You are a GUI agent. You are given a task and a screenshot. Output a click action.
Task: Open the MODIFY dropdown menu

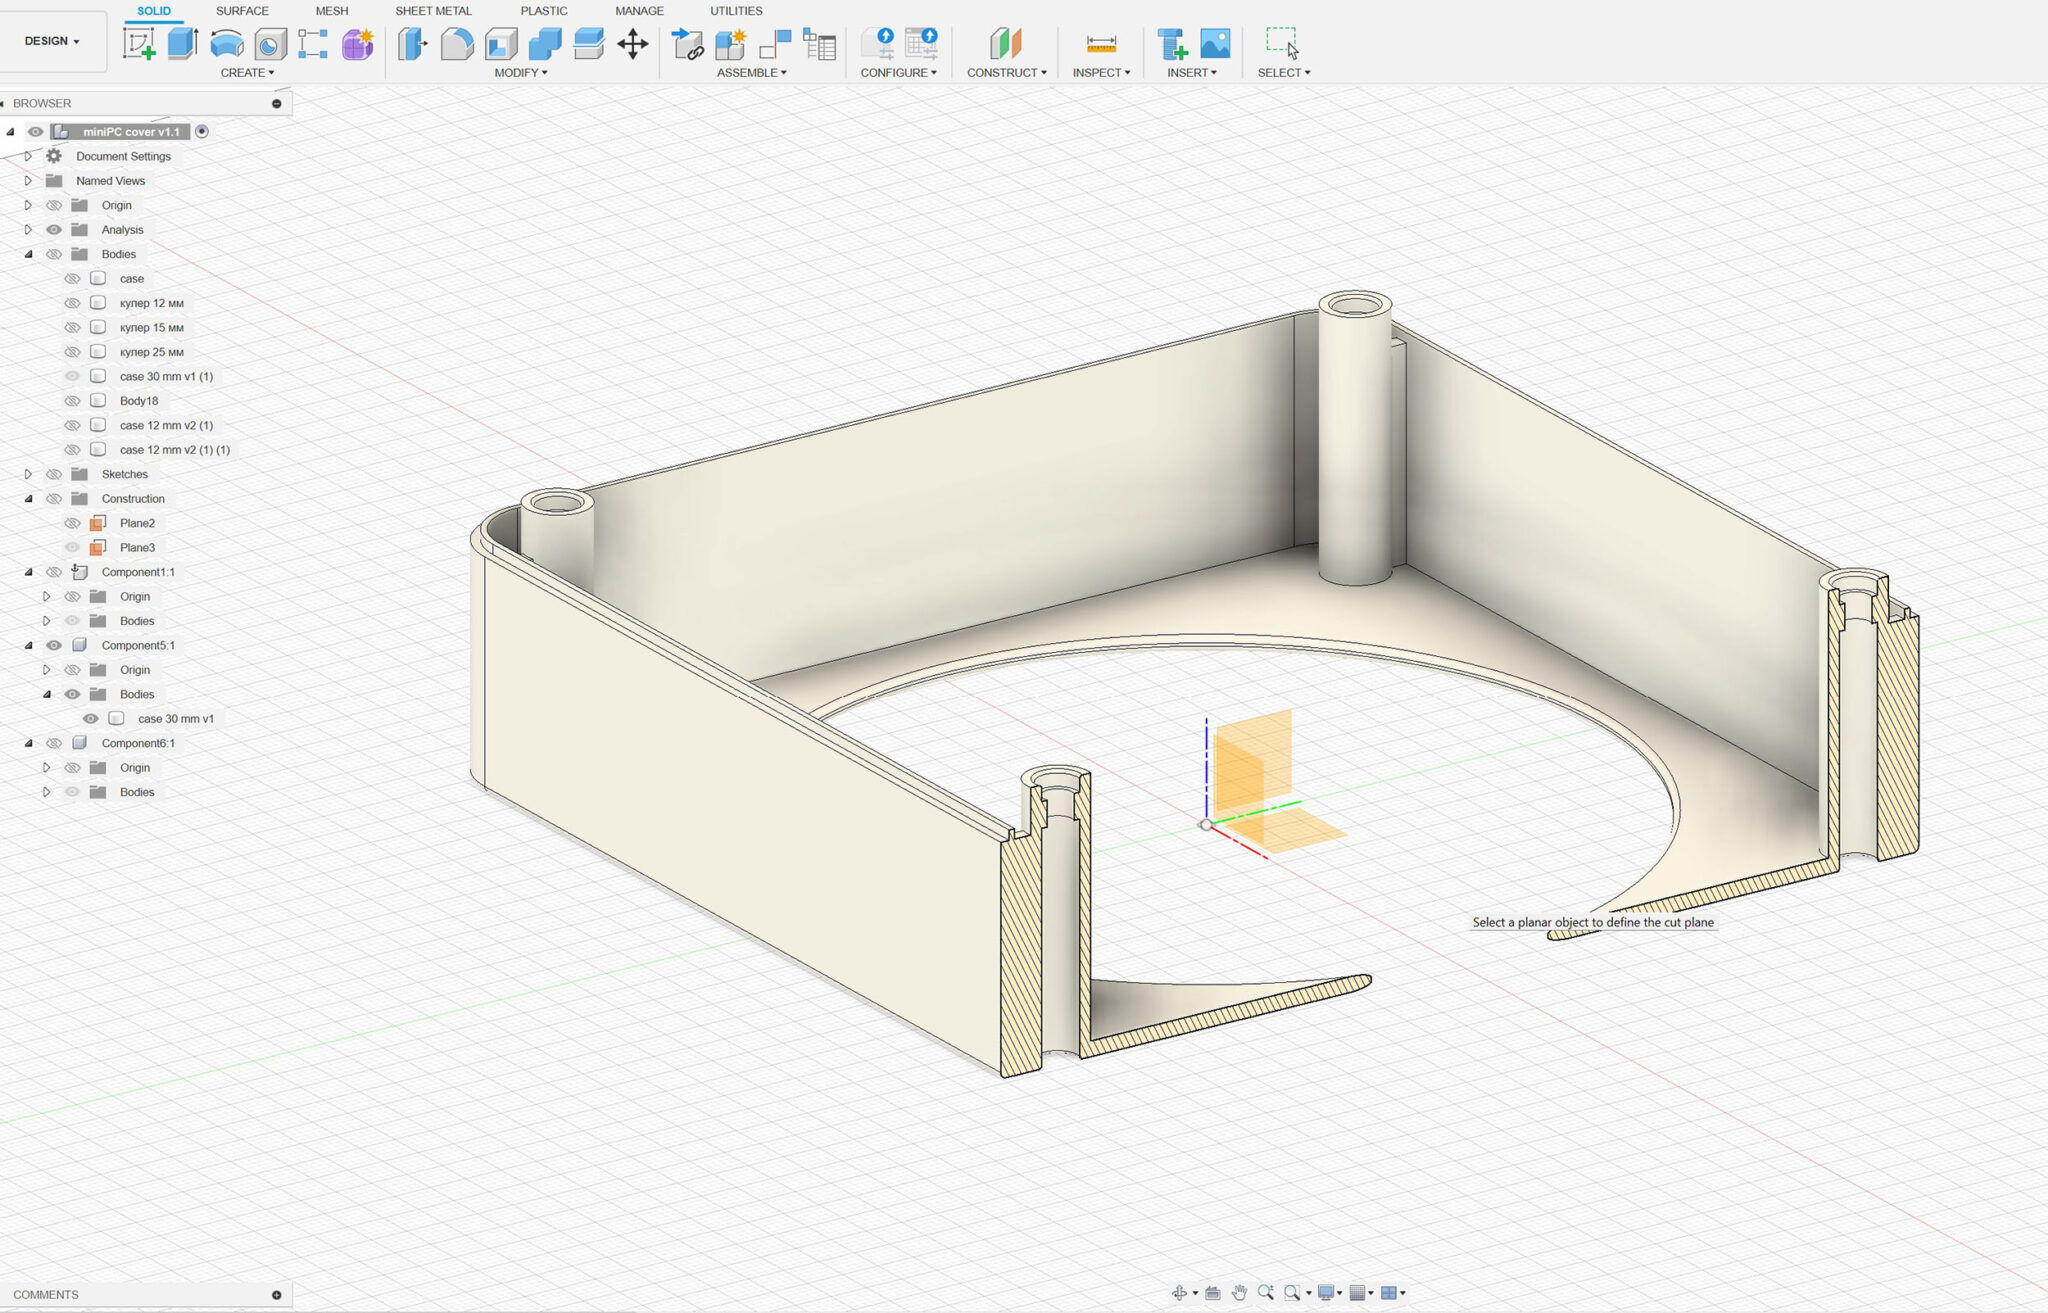(x=520, y=73)
